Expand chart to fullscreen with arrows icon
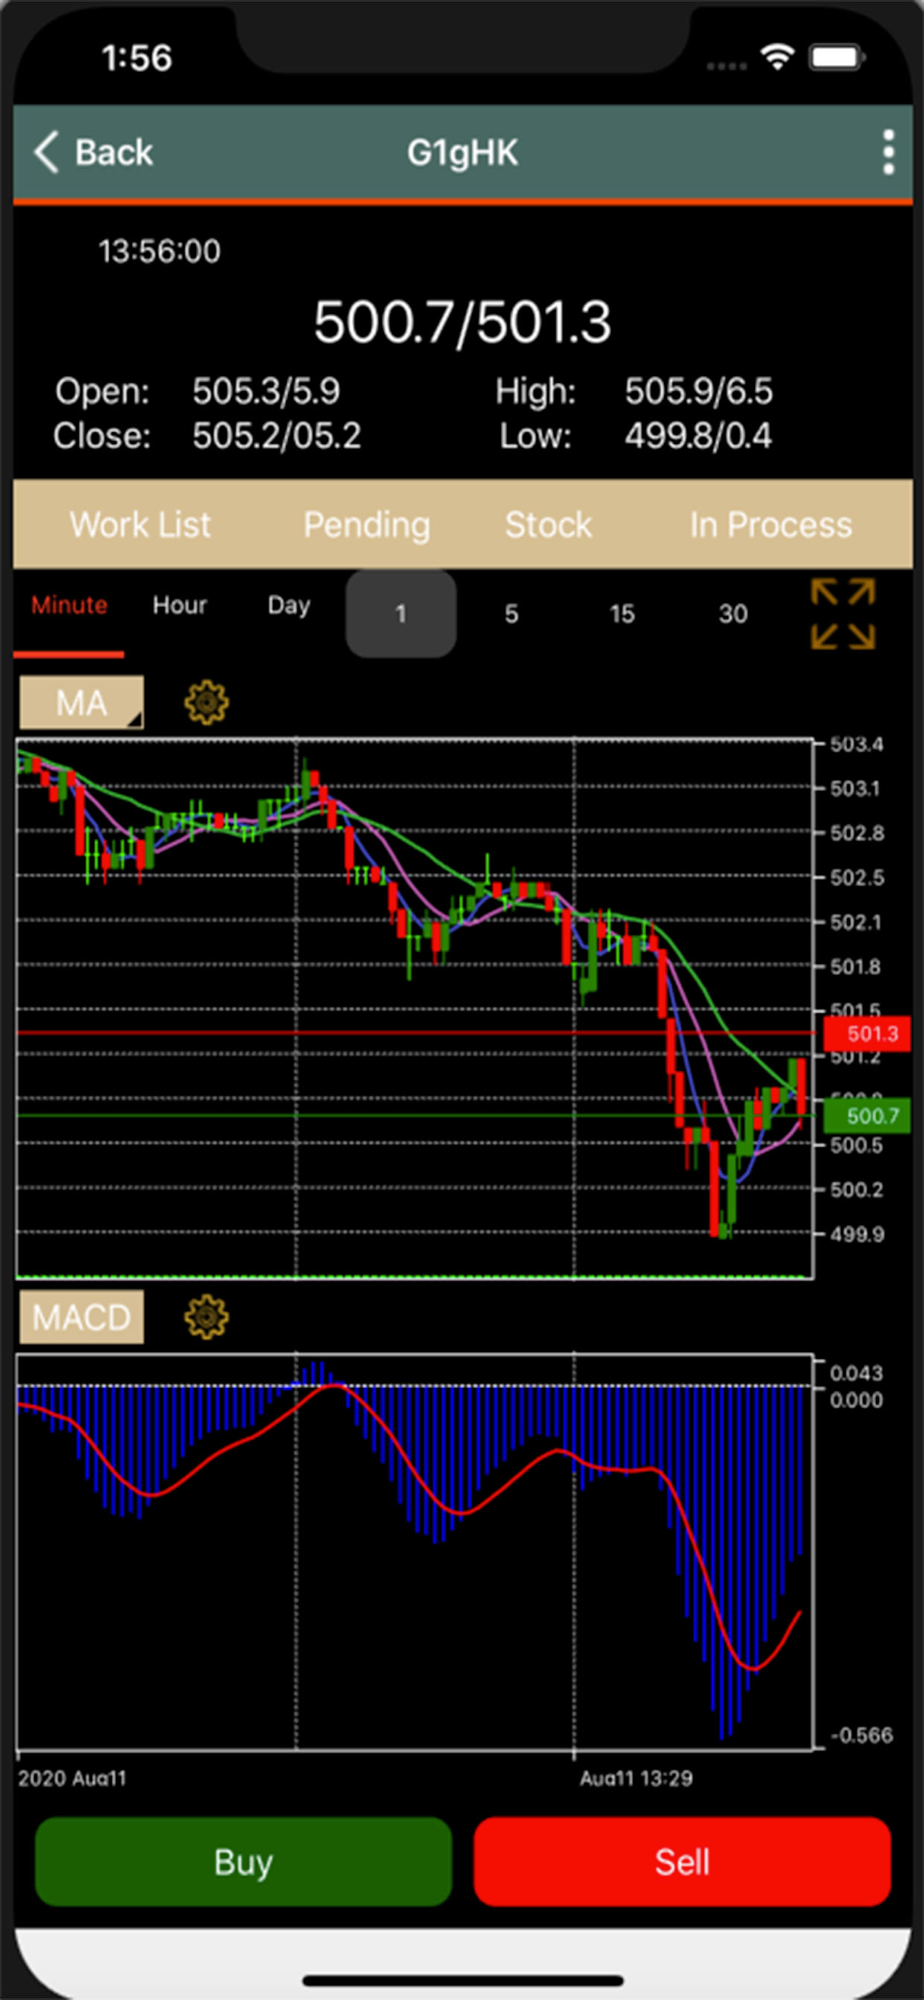 click(843, 613)
